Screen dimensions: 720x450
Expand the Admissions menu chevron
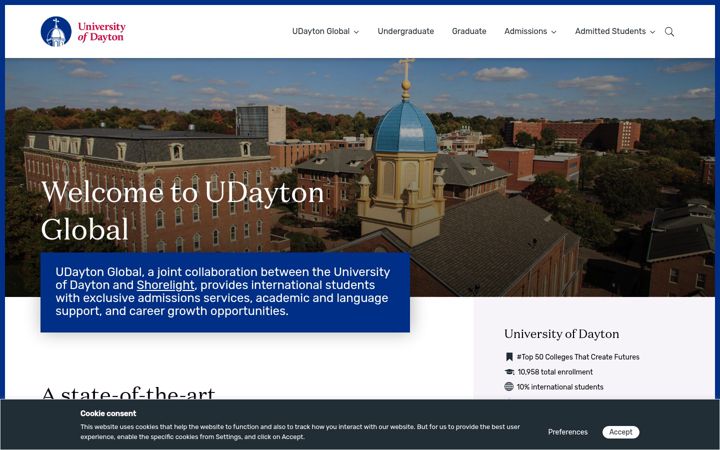click(x=554, y=32)
